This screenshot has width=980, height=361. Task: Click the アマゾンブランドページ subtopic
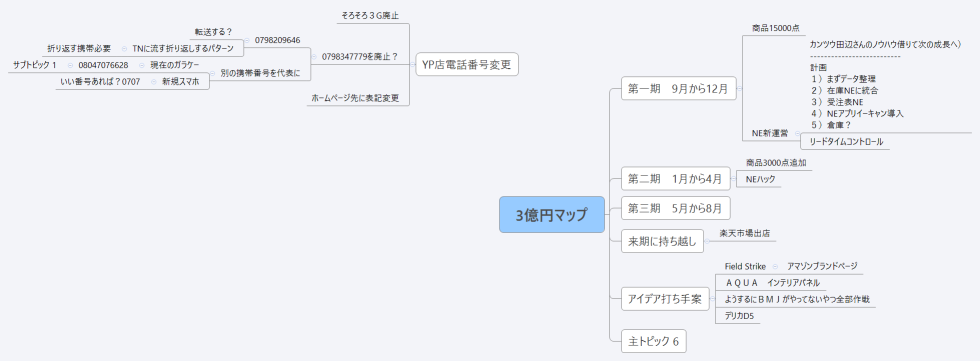point(822,267)
